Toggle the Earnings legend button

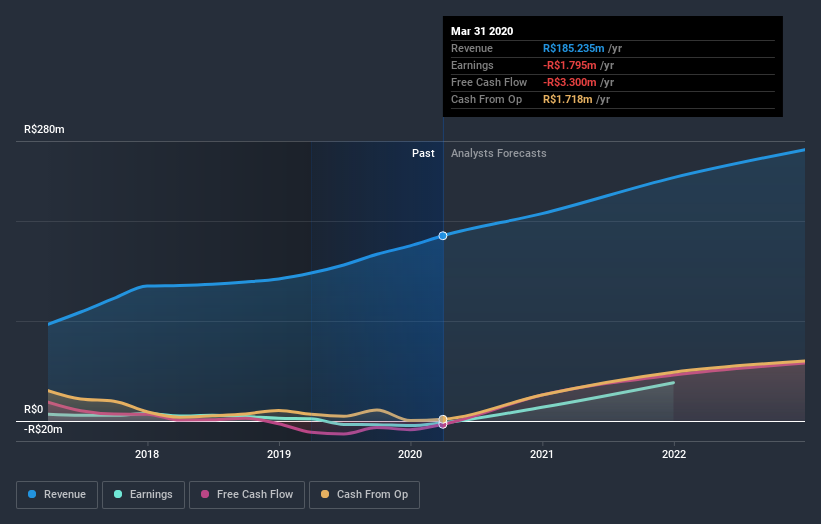point(143,495)
